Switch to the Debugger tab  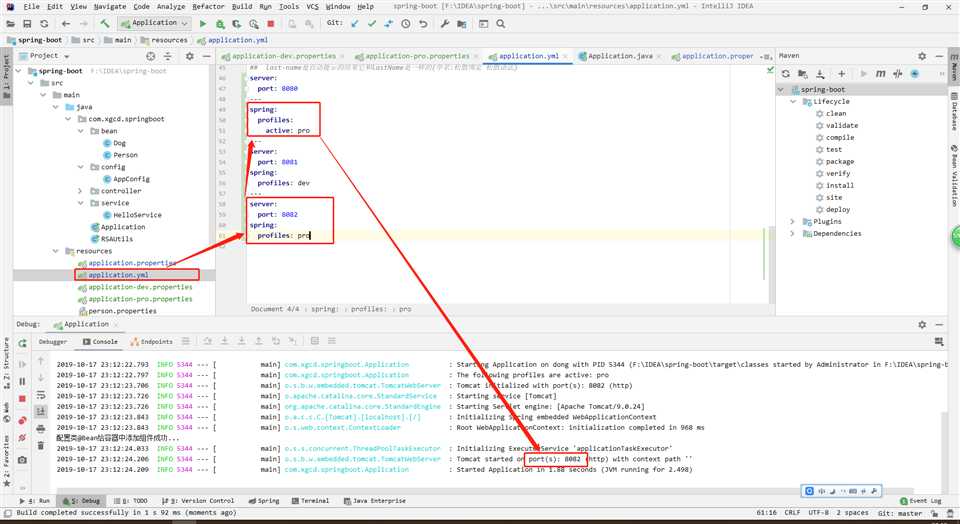tap(53, 342)
